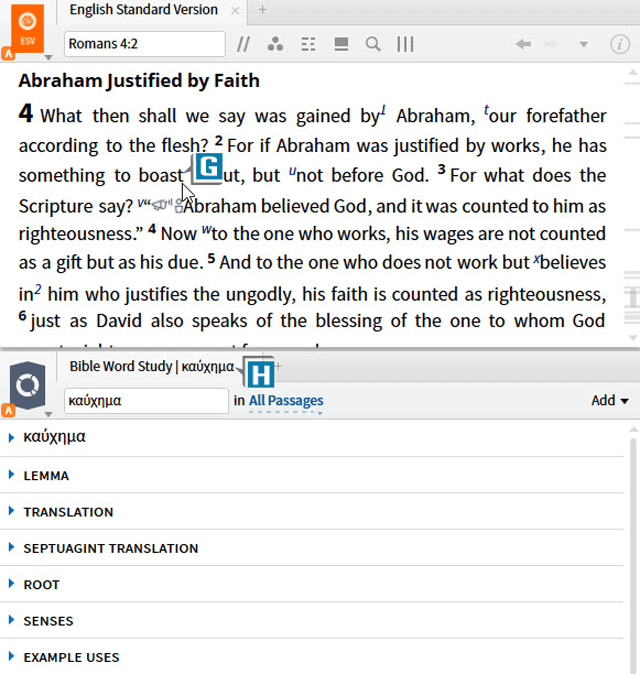Image resolution: width=640 pixels, height=674 pixels.
Task: Click cross-reference 'v' after 'Scripture say?'
Action: pos(141,202)
